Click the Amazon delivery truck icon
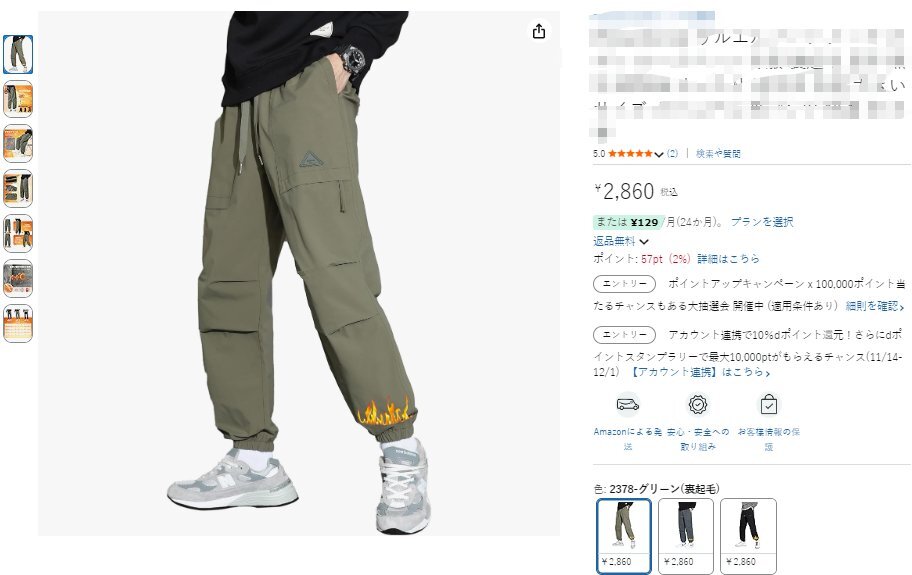The width and height of the screenshot is (912, 575). tap(628, 404)
